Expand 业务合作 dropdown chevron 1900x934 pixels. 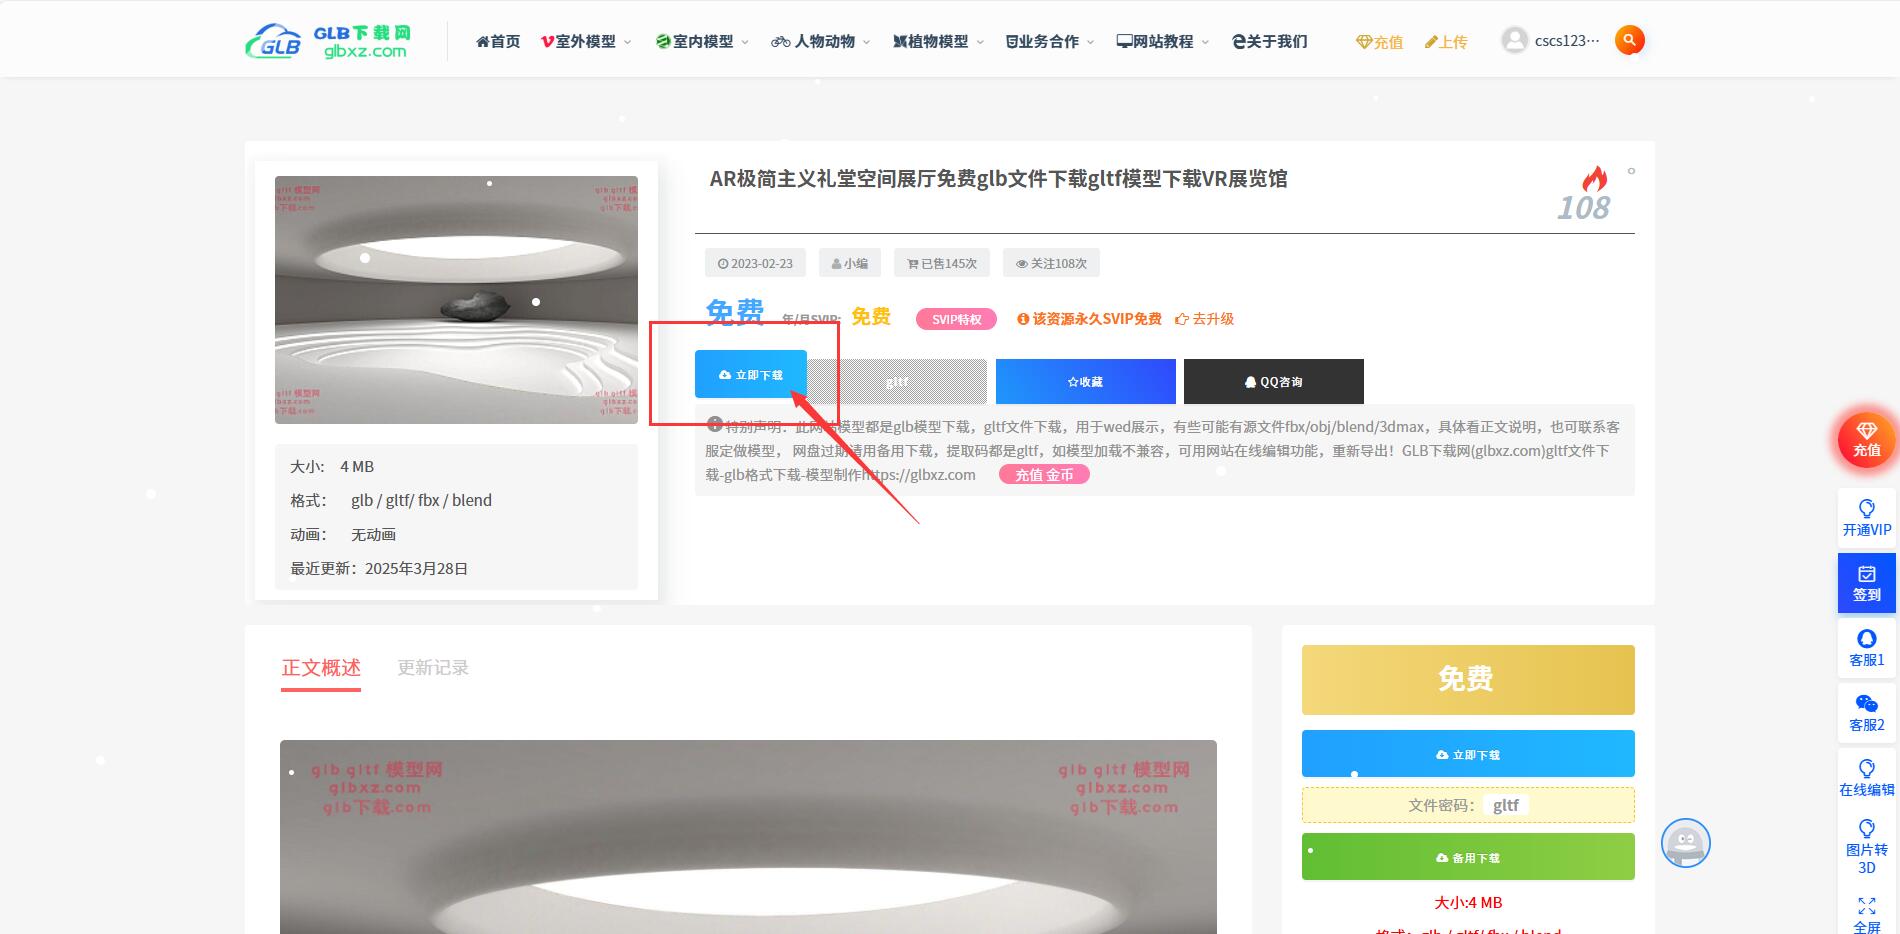[x=1091, y=42]
